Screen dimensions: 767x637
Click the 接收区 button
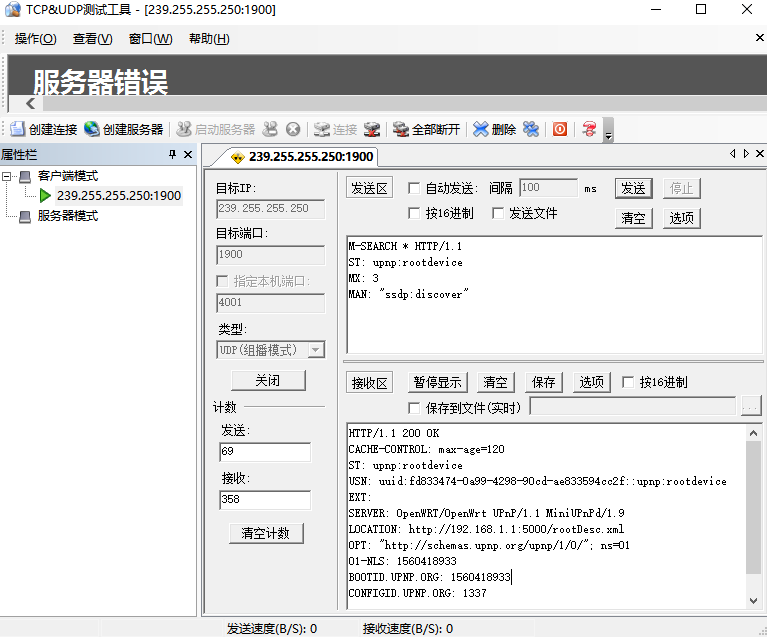(369, 383)
